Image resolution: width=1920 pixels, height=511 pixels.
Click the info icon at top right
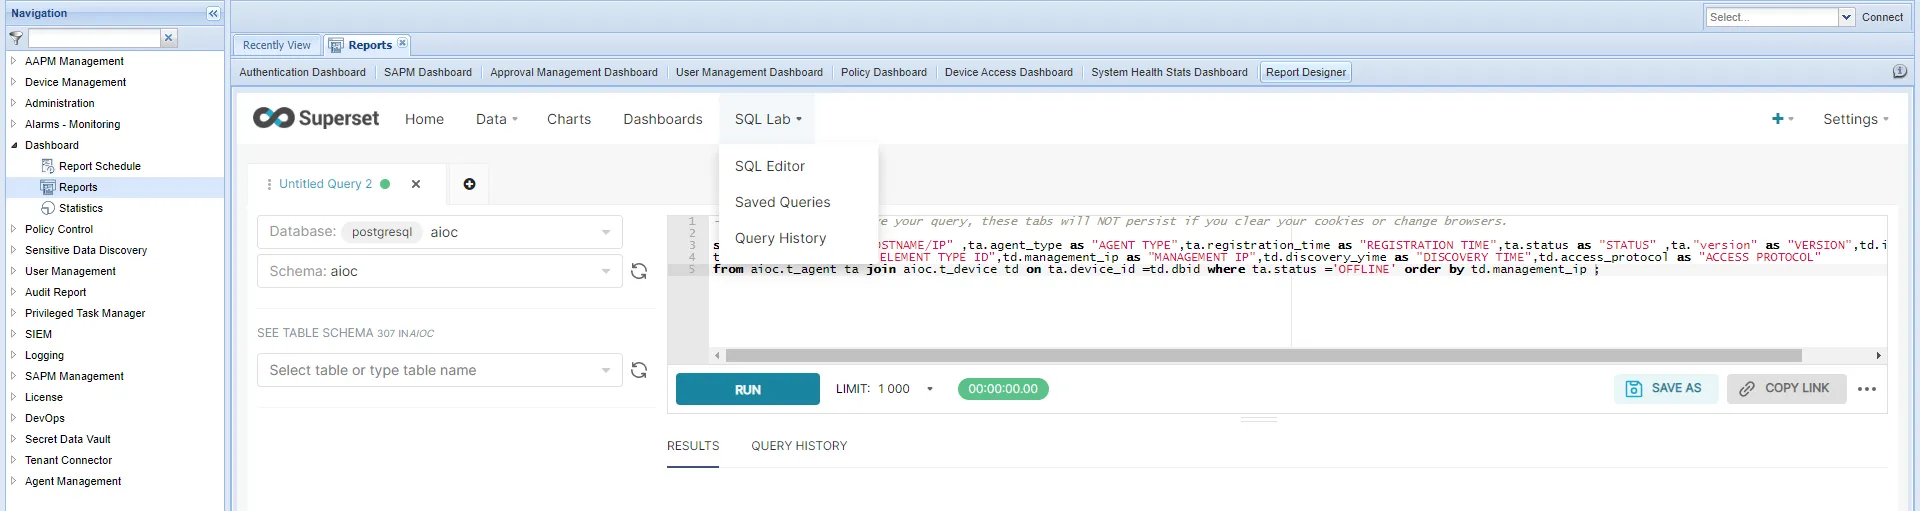click(x=1900, y=72)
